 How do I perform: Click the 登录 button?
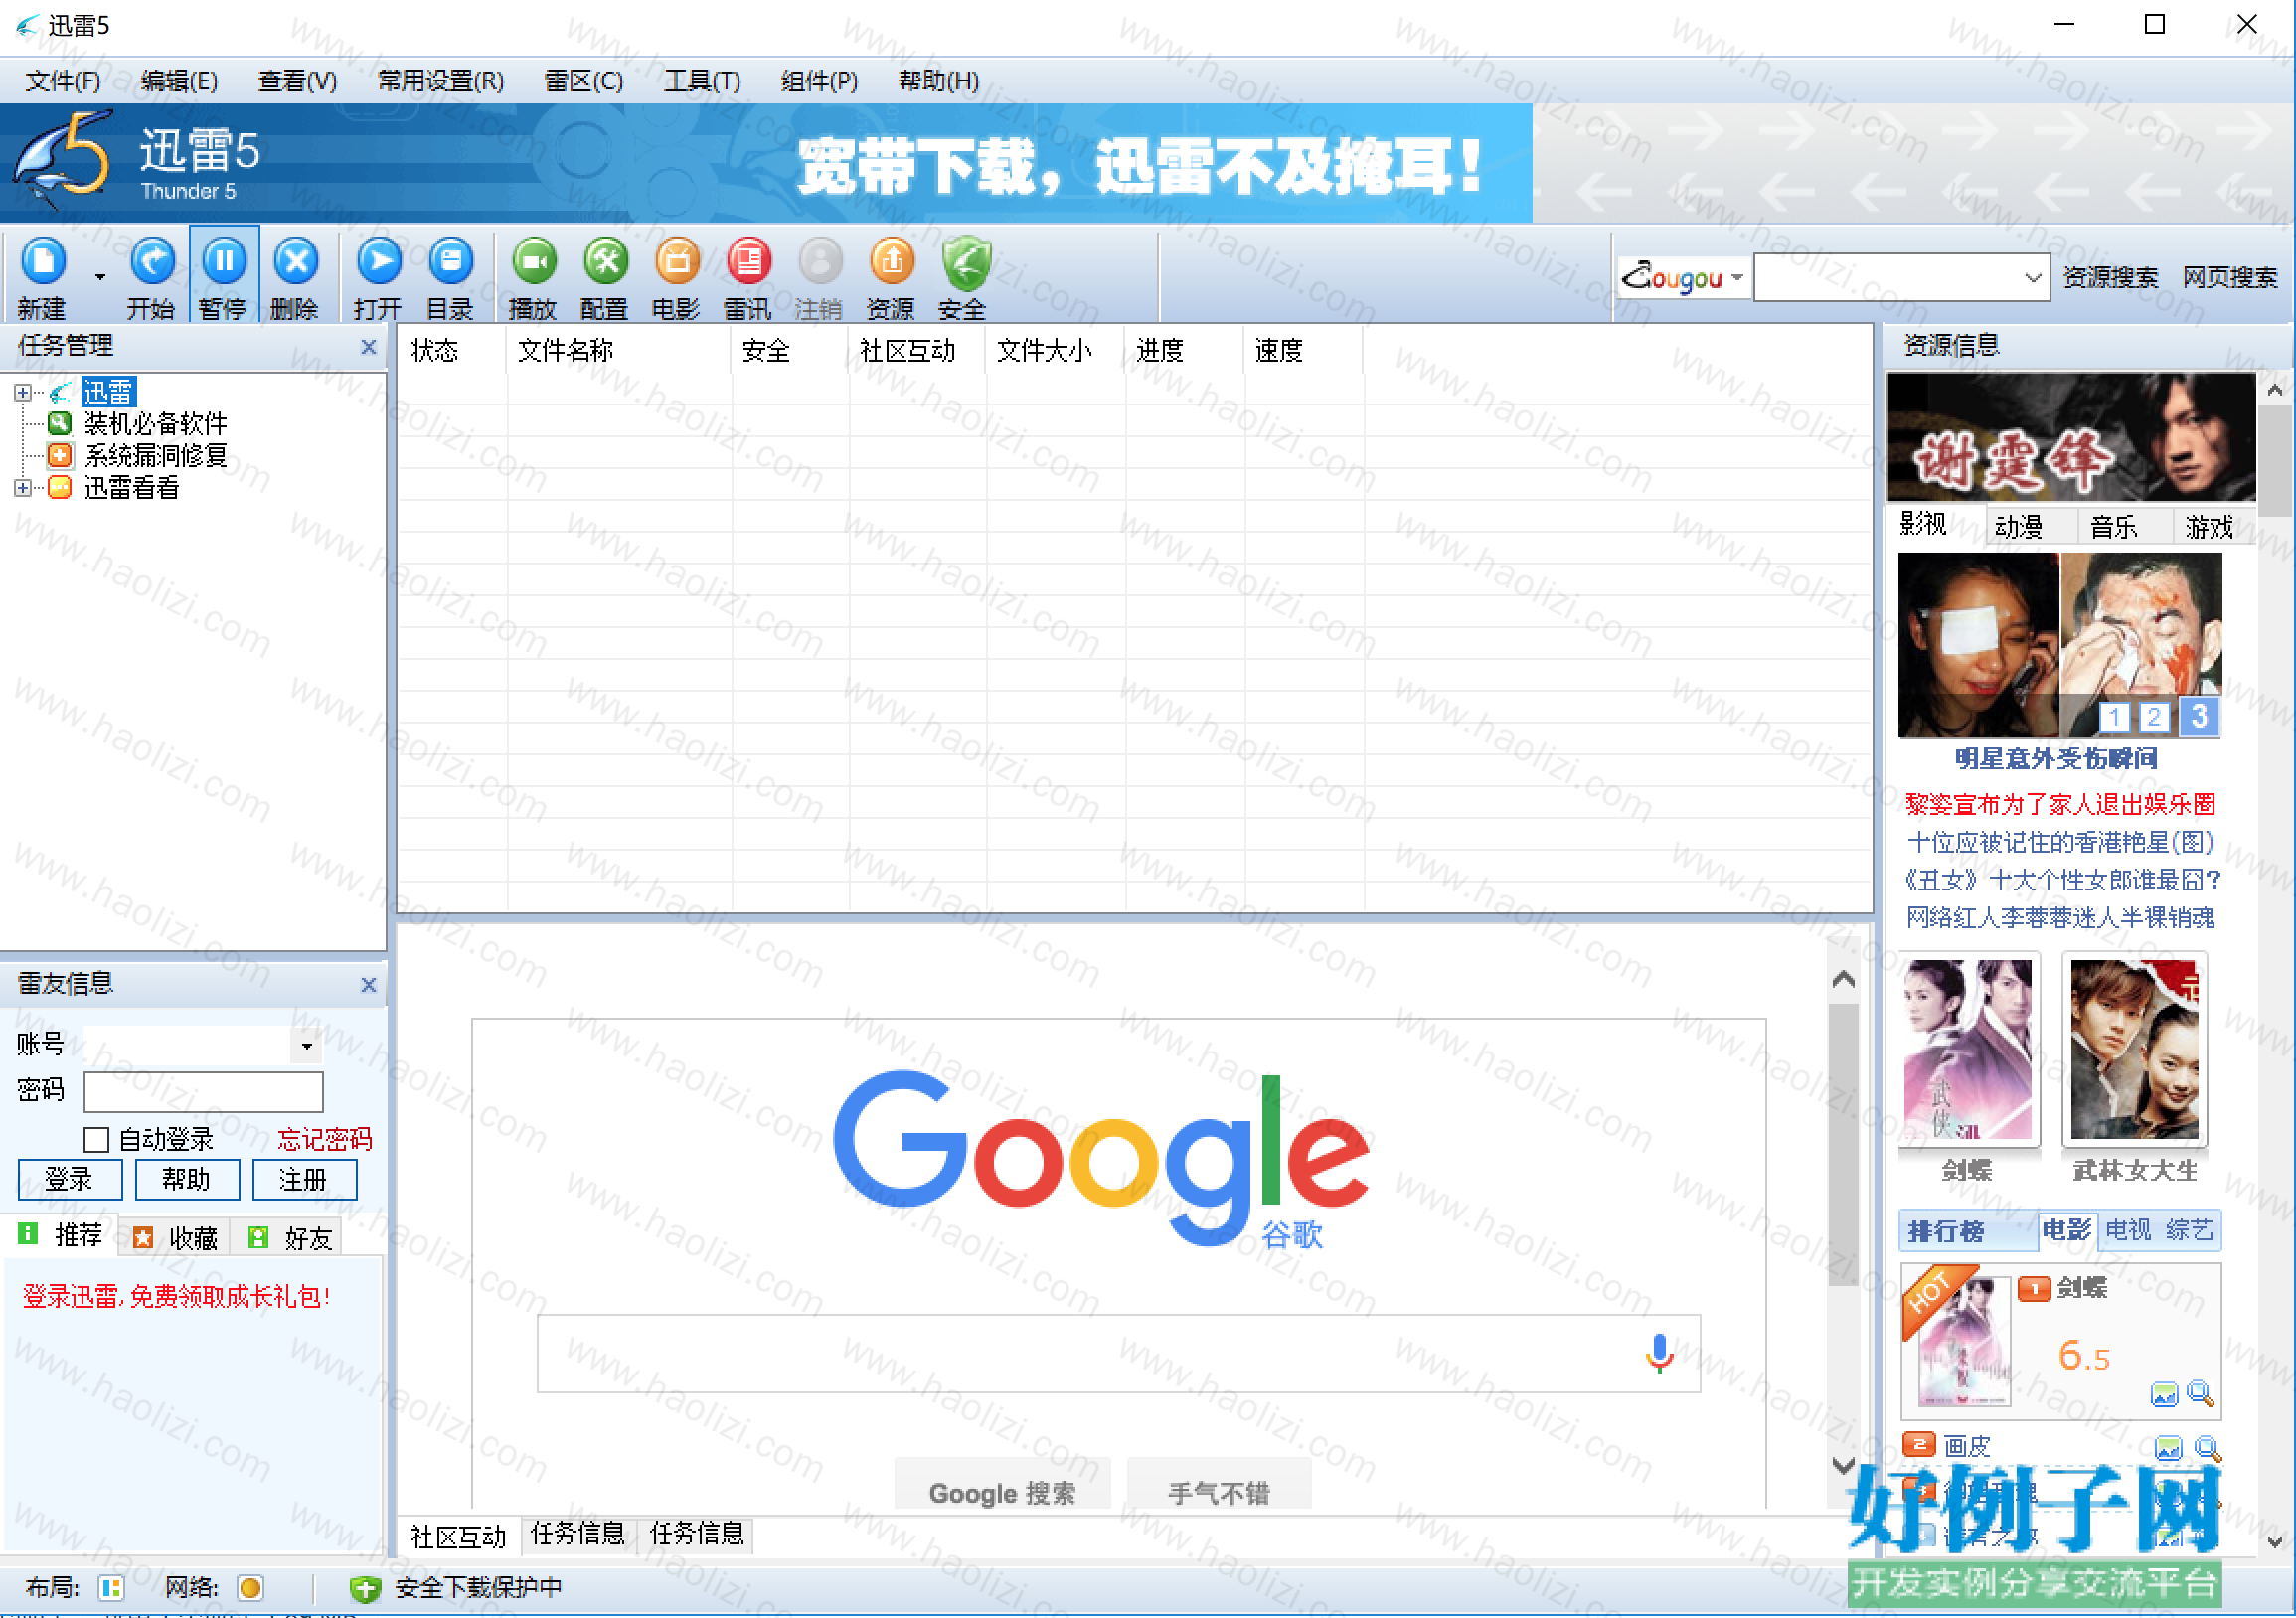70,1181
